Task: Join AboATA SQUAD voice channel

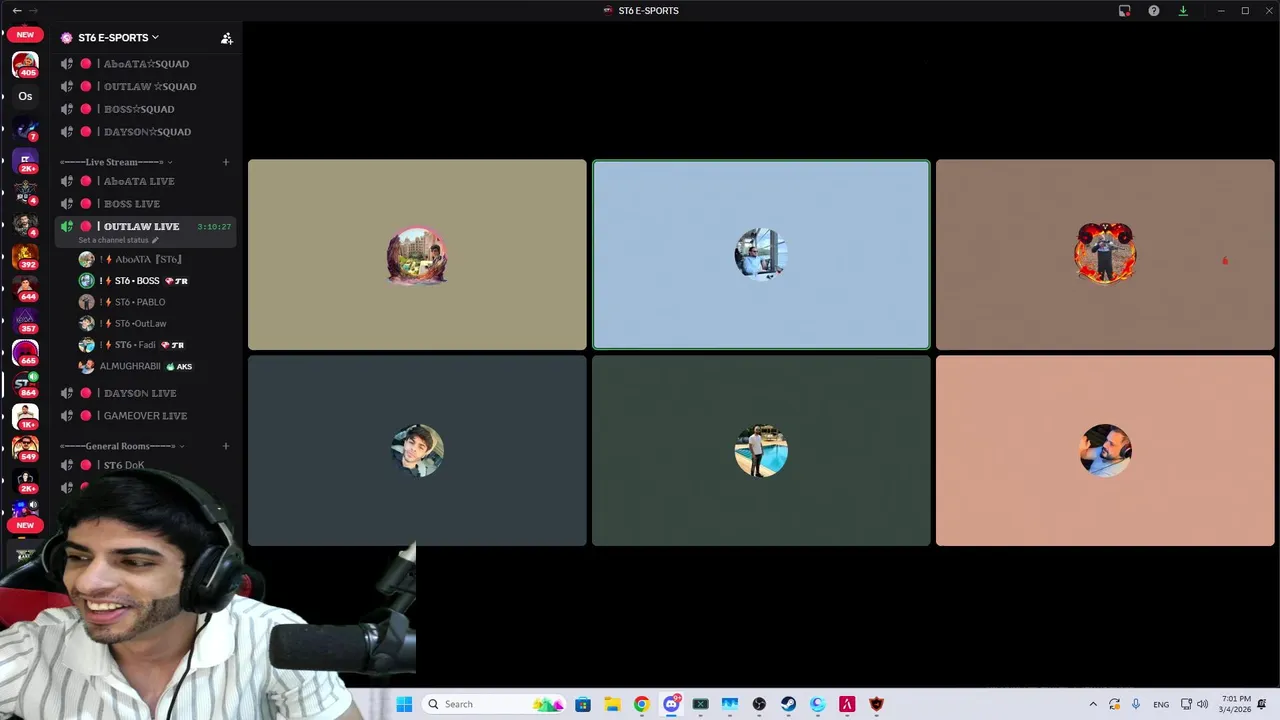Action: coord(146,64)
